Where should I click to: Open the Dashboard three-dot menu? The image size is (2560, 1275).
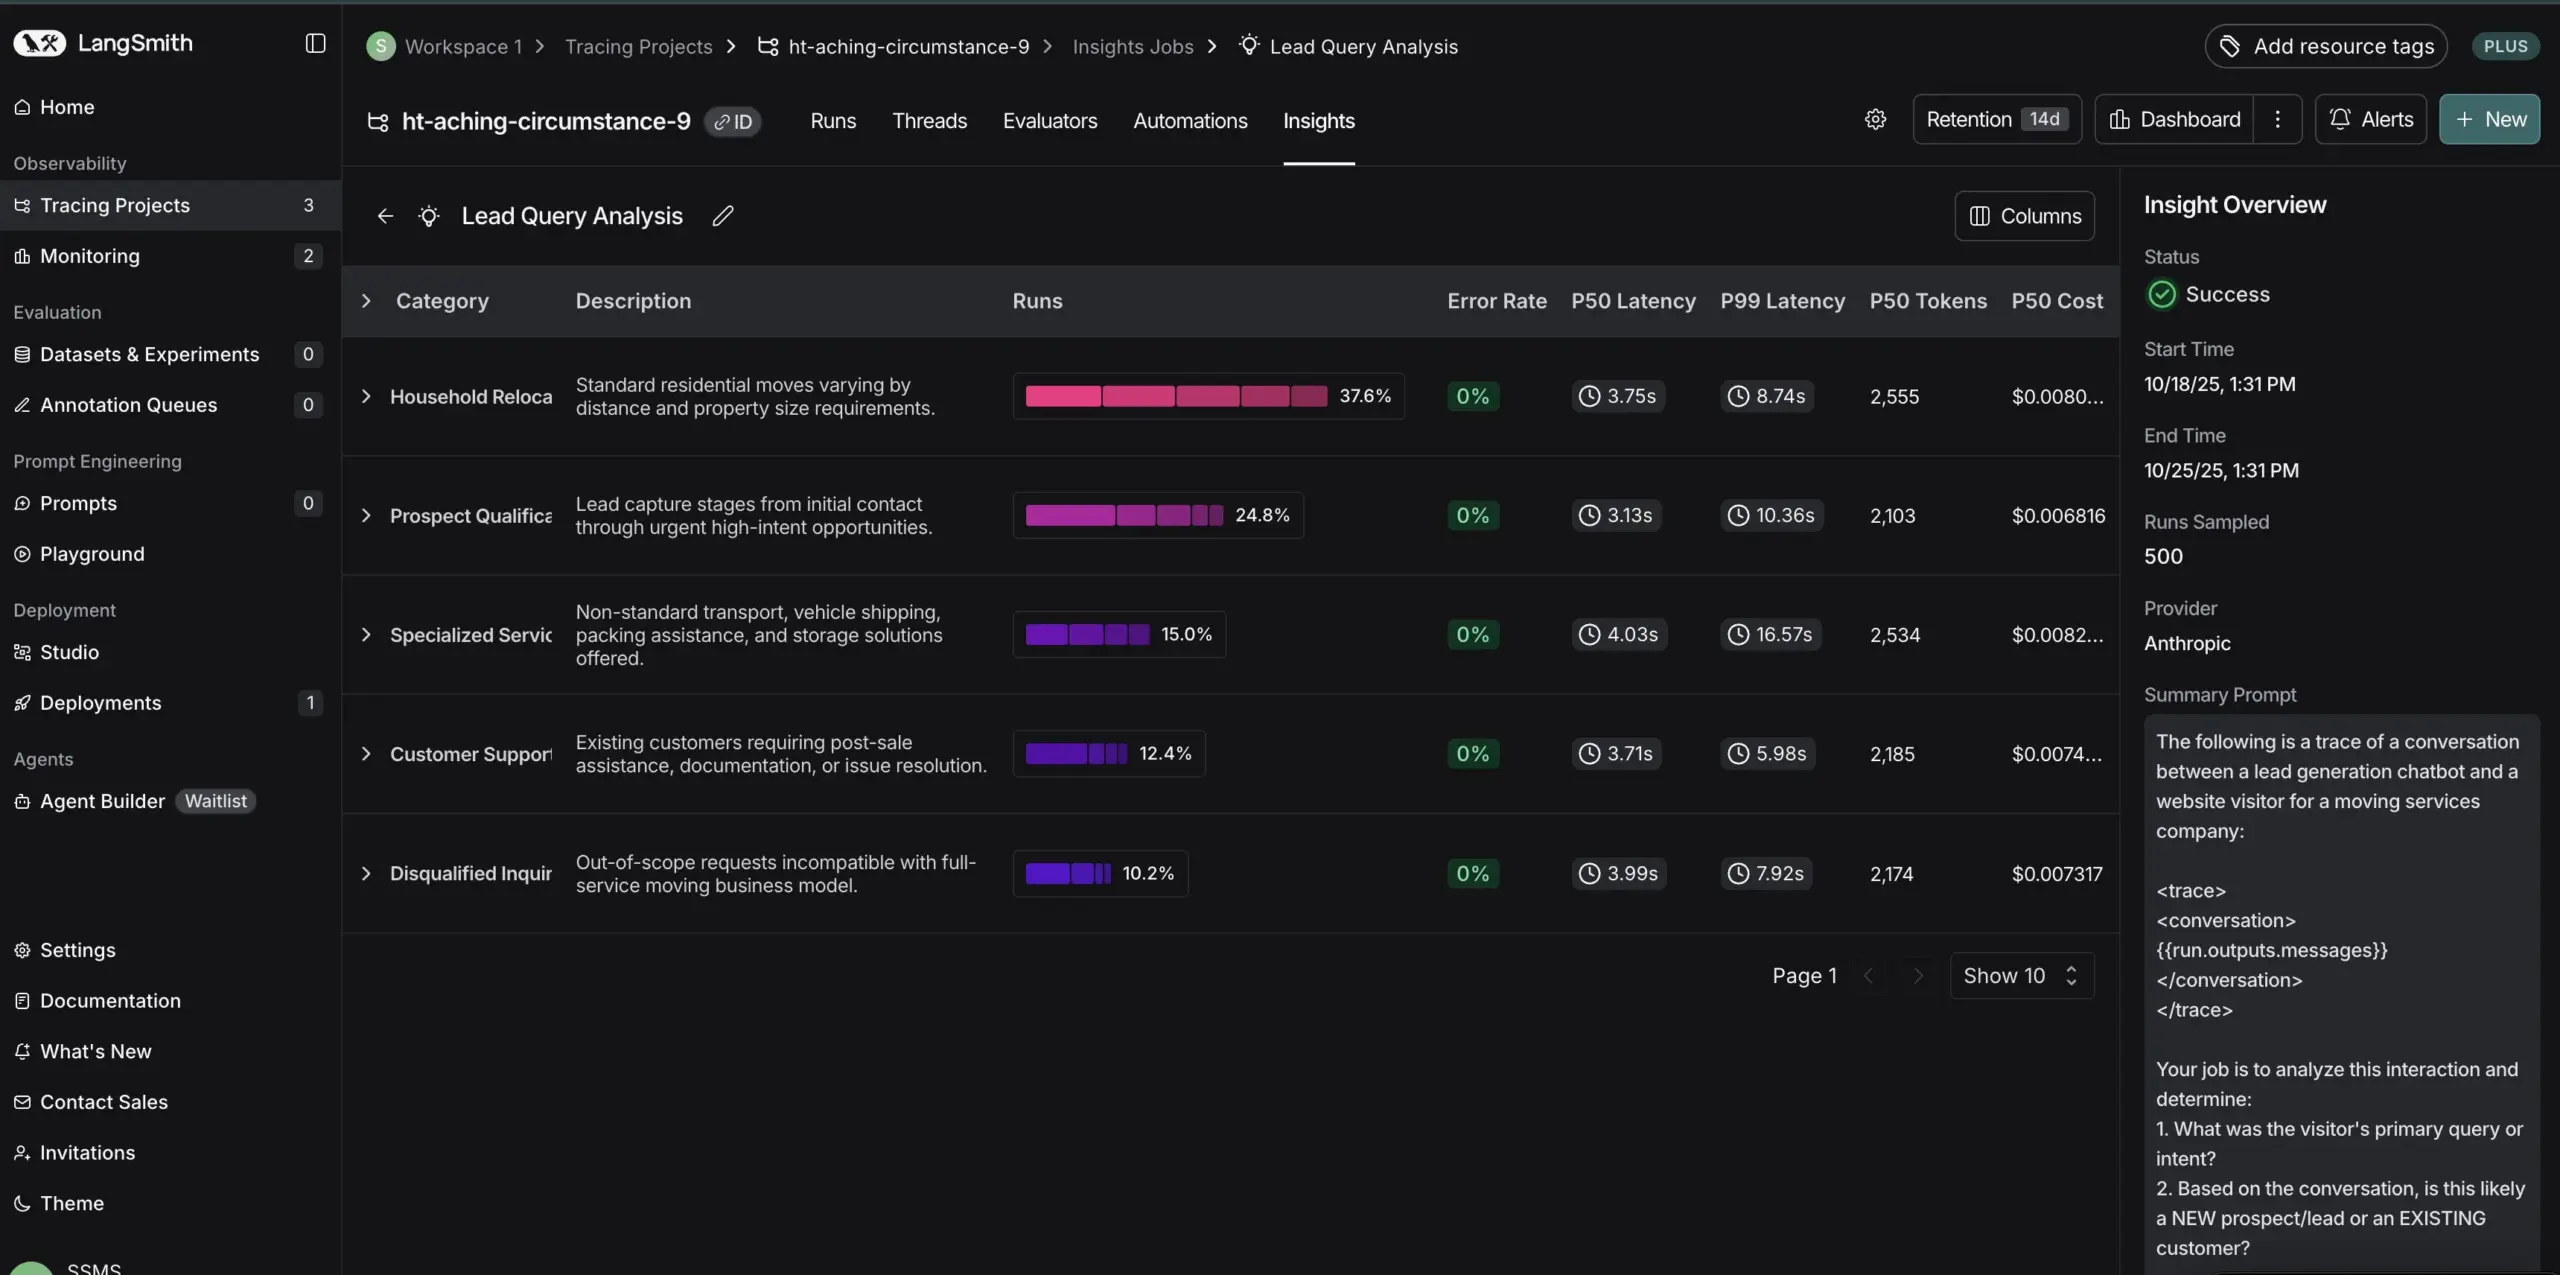(2277, 120)
